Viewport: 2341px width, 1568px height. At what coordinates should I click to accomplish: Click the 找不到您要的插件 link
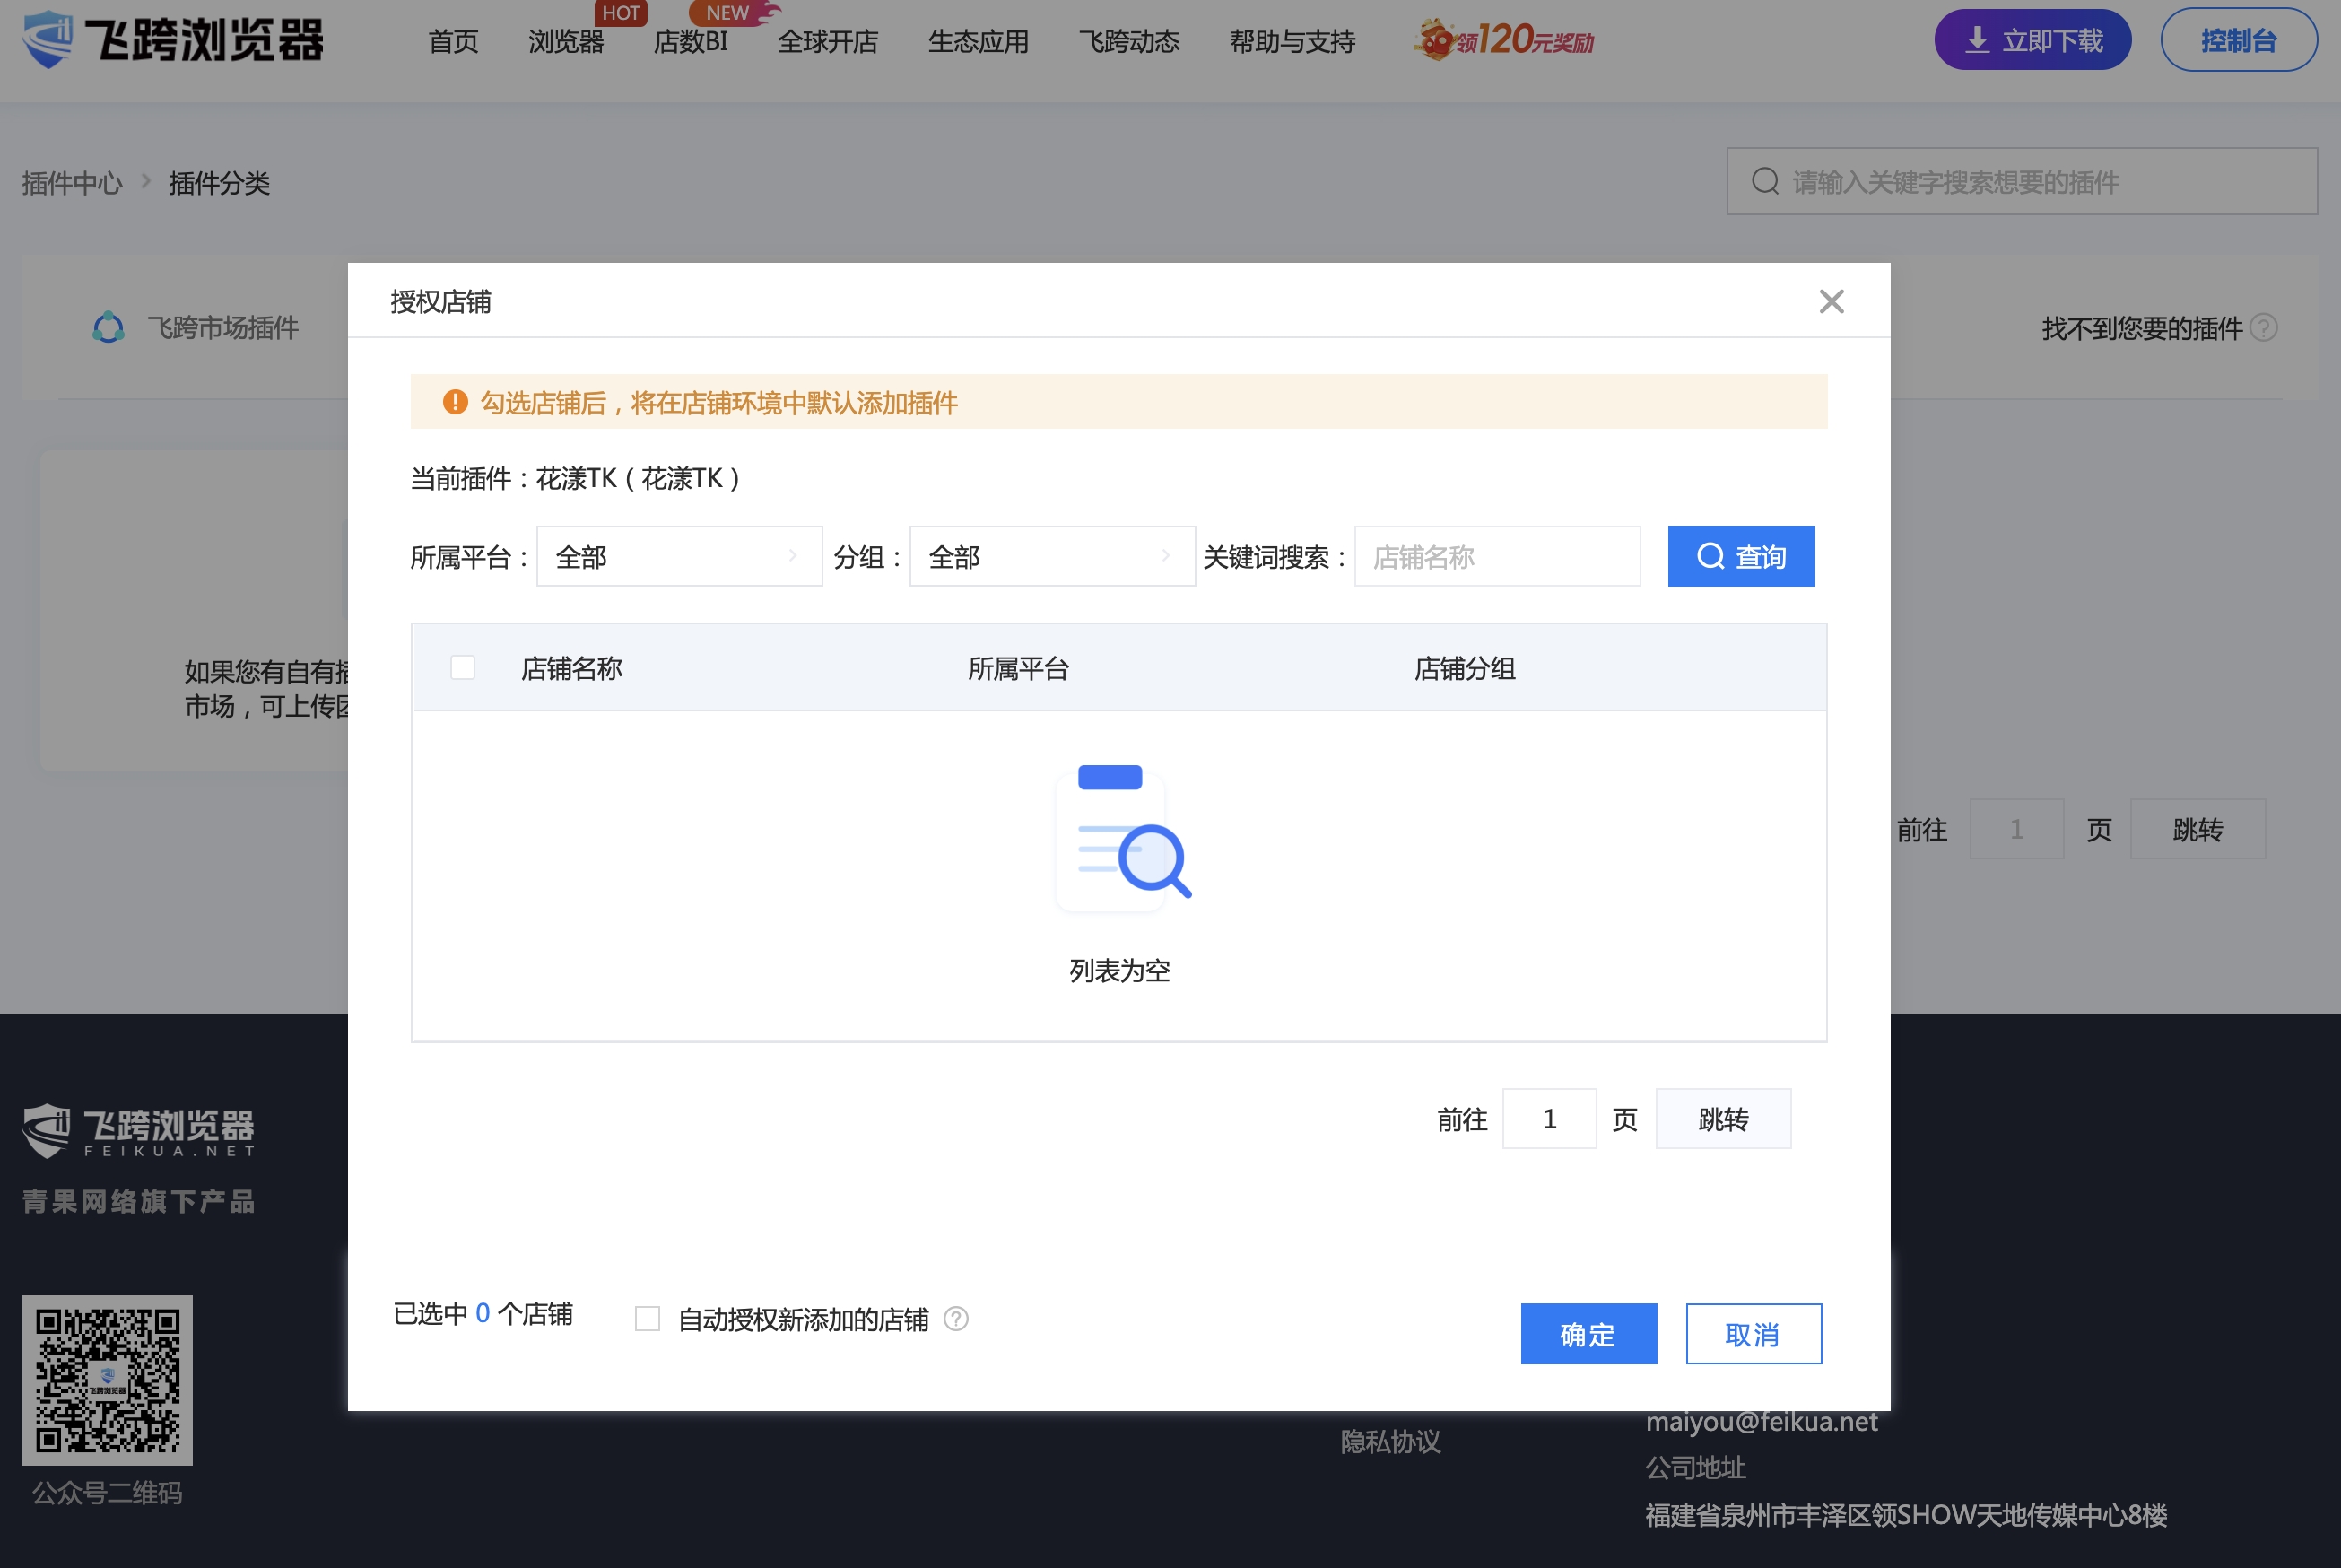click(x=2141, y=328)
